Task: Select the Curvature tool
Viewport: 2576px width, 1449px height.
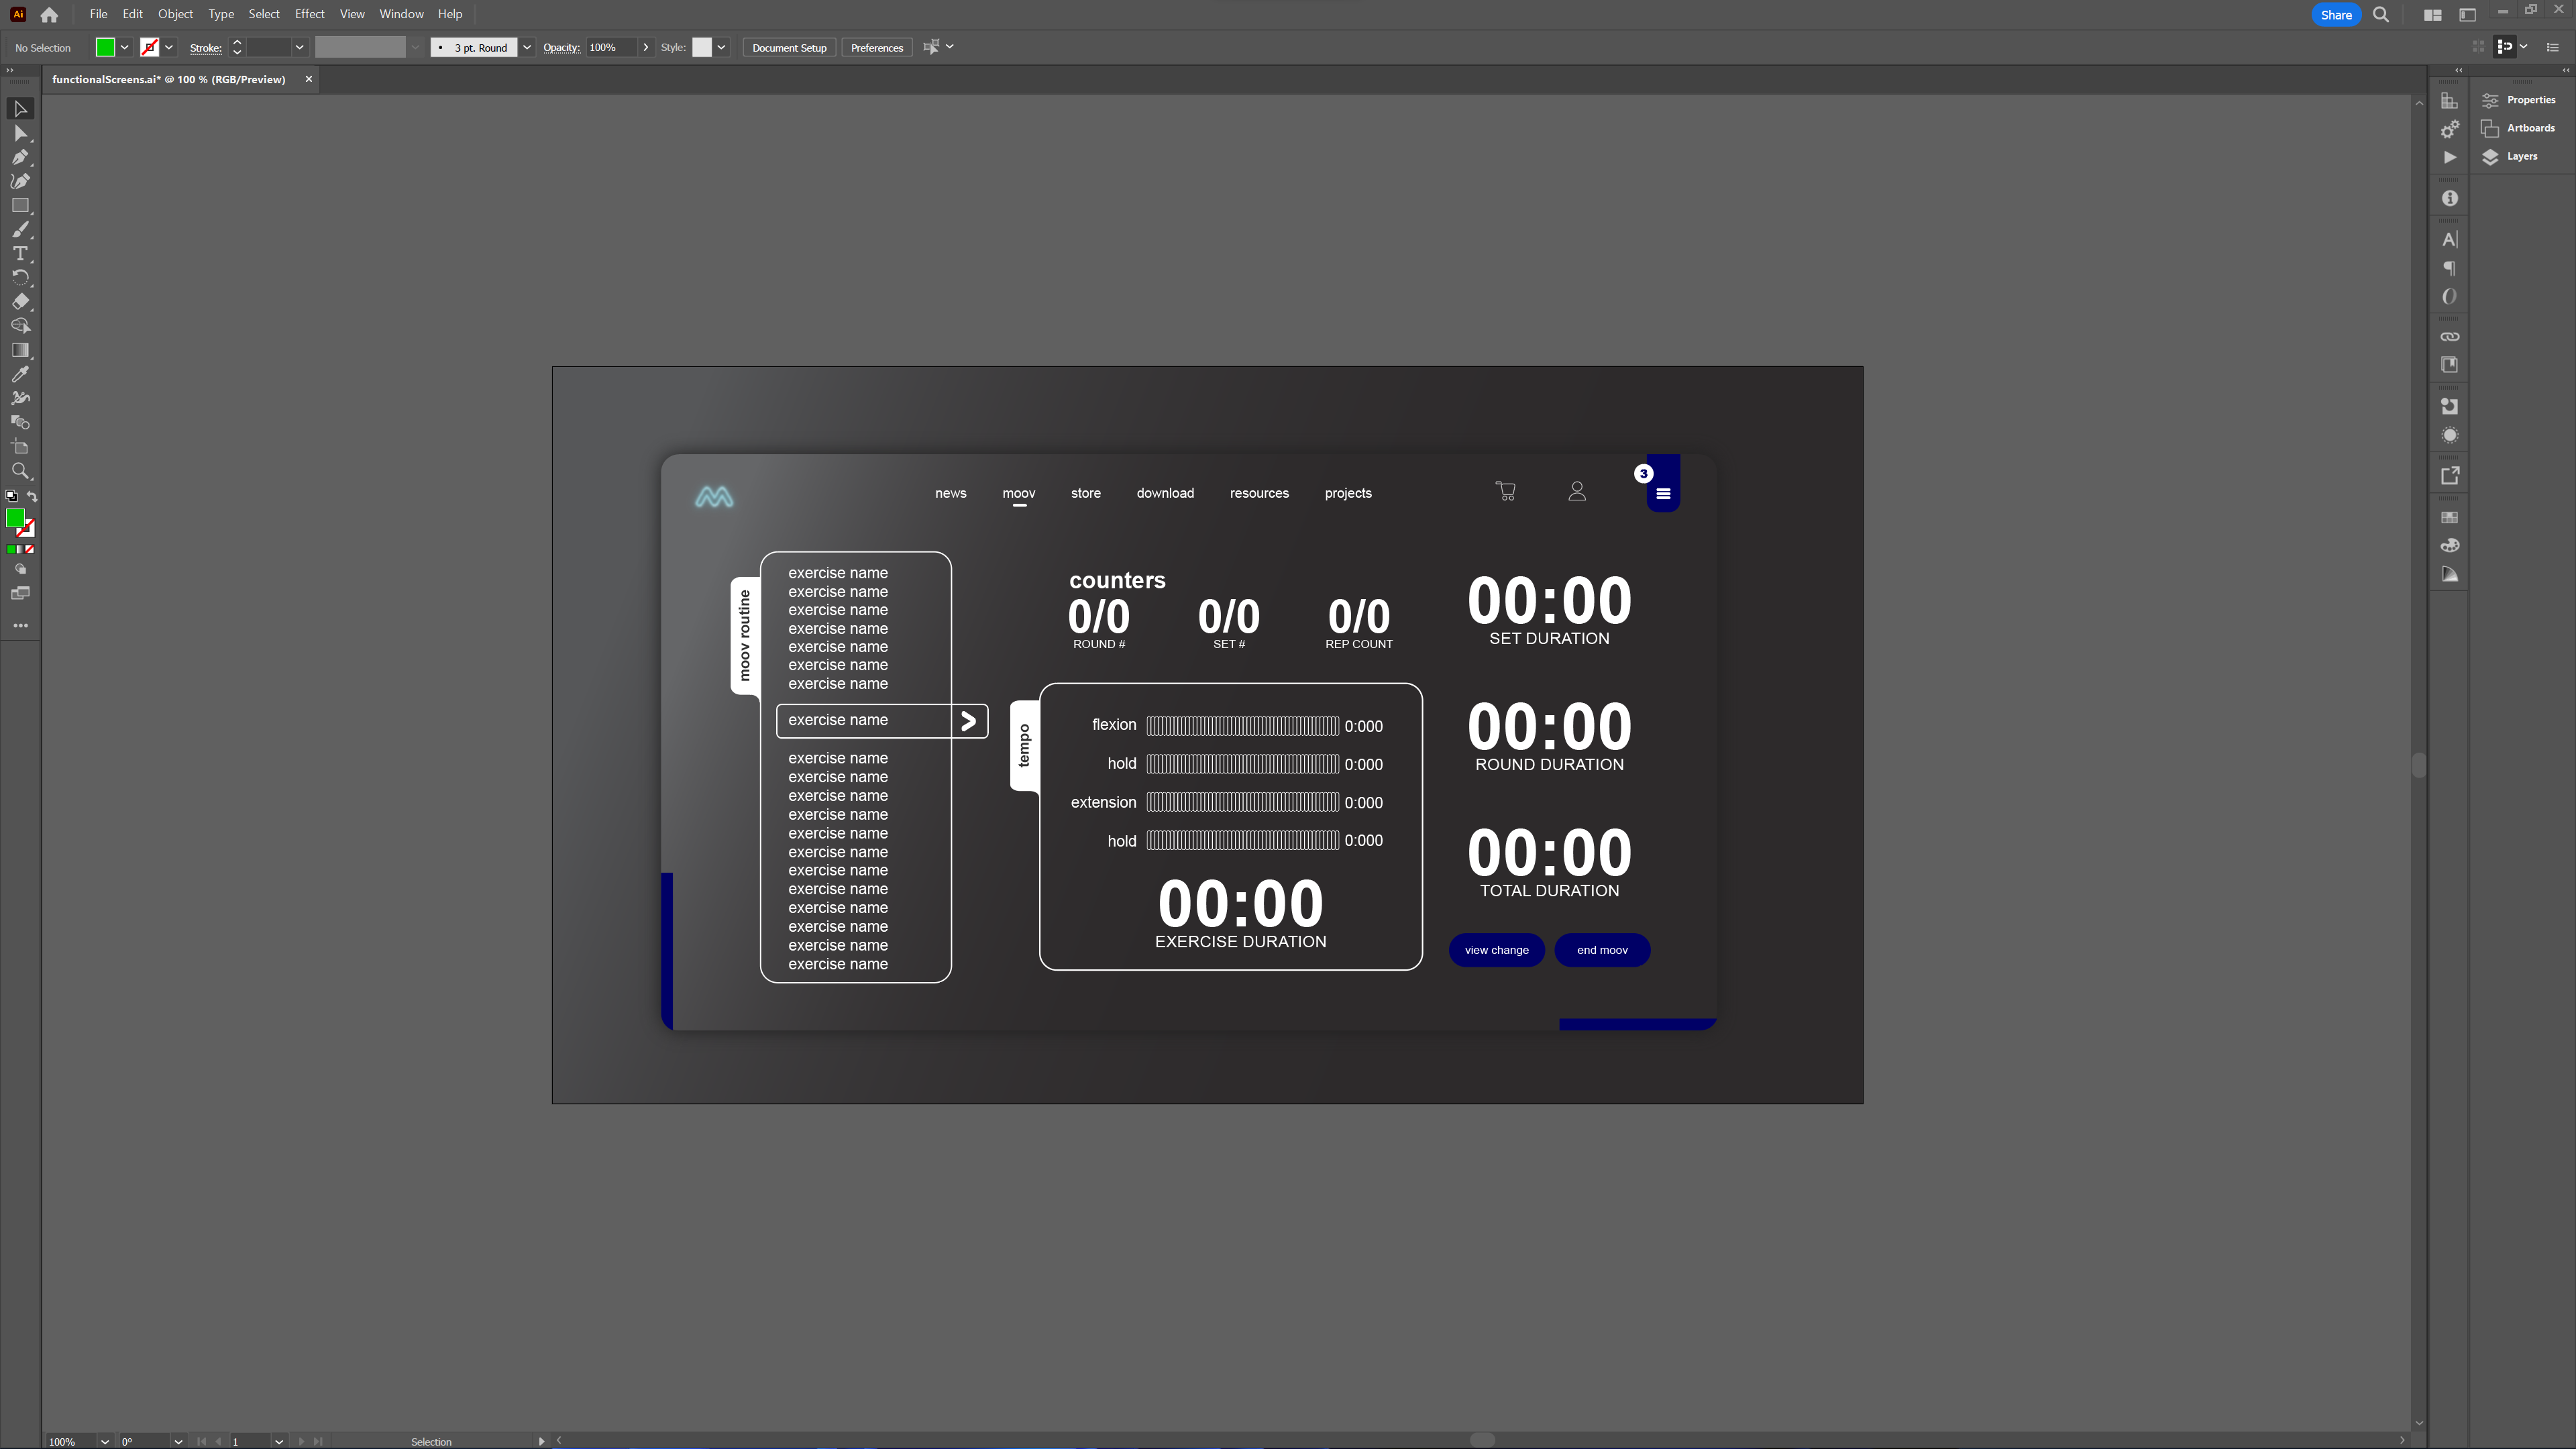Action: click(x=20, y=181)
